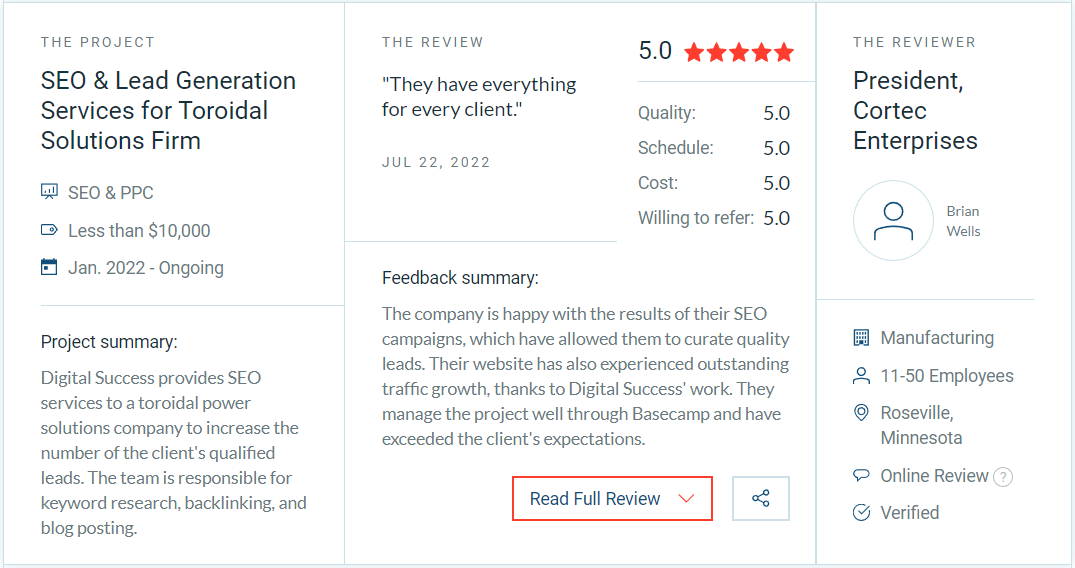
Task: Click President, Cortec Enterprises heading
Action: [x=915, y=110]
